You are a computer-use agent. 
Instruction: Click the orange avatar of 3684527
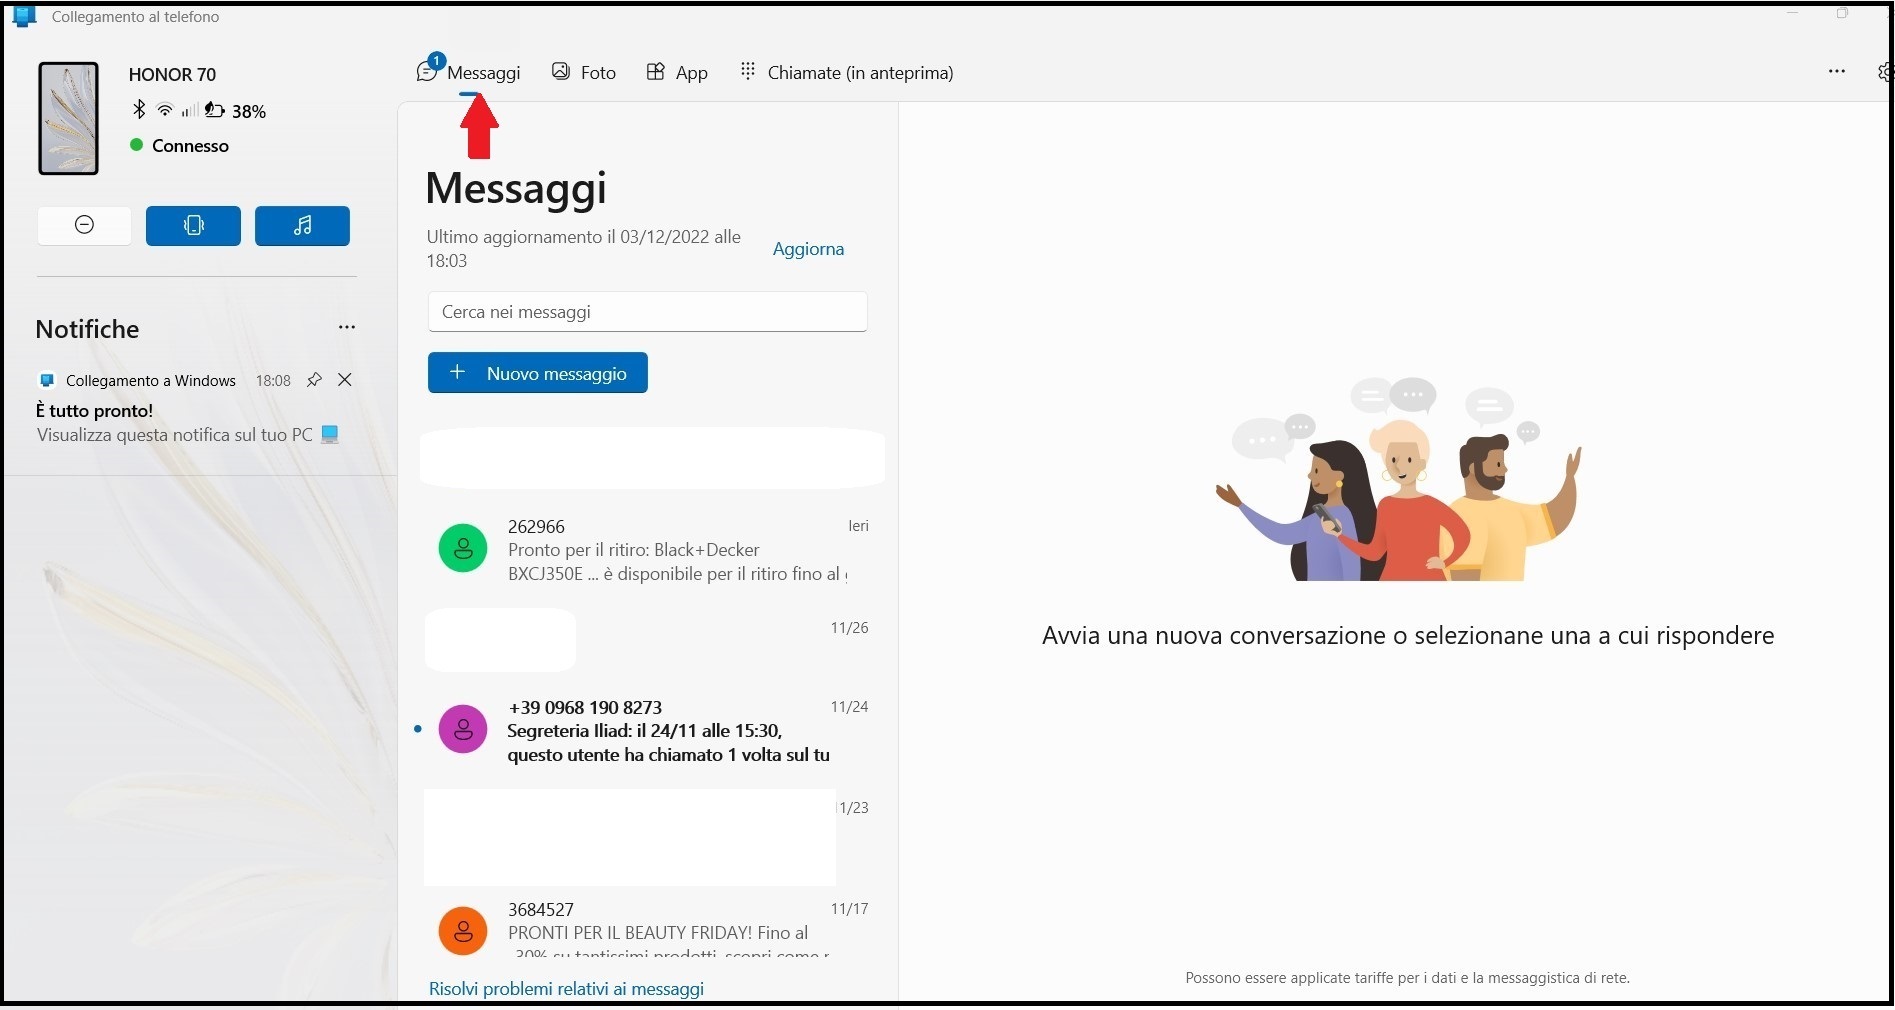pyautogui.click(x=463, y=931)
